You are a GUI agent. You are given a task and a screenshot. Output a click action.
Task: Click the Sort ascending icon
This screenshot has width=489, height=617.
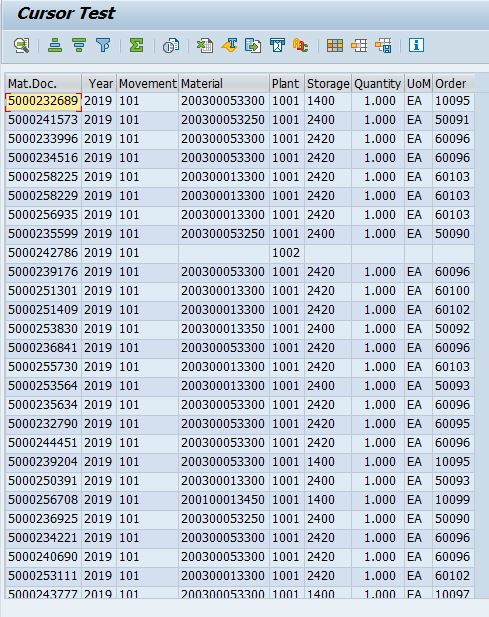pos(55,45)
